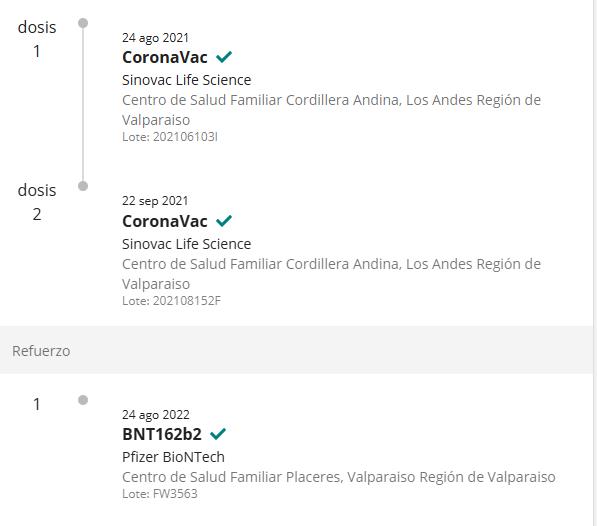Click the BNT162b2 vaccine name
597x526 pixels.
tap(162, 434)
